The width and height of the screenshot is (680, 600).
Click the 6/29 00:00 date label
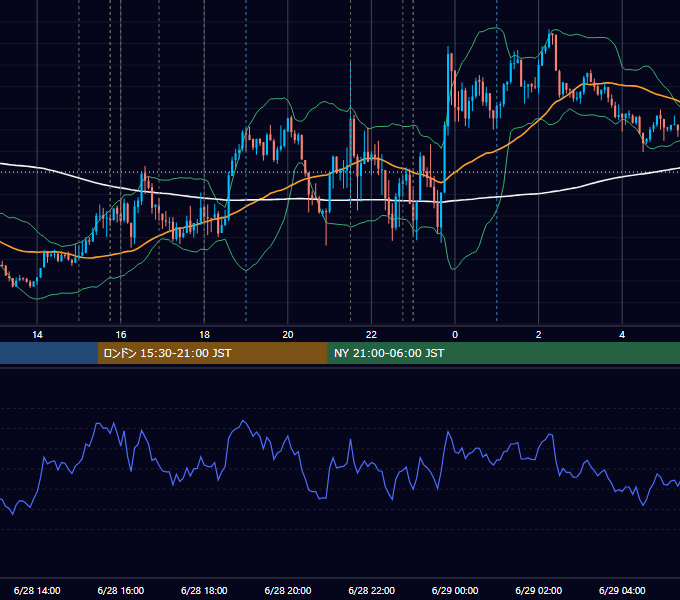point(455,590)
